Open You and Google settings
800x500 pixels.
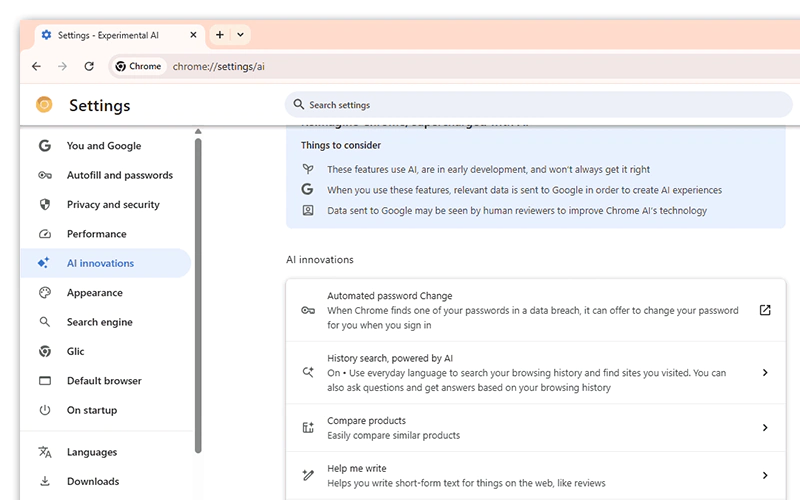coord(104,146)
